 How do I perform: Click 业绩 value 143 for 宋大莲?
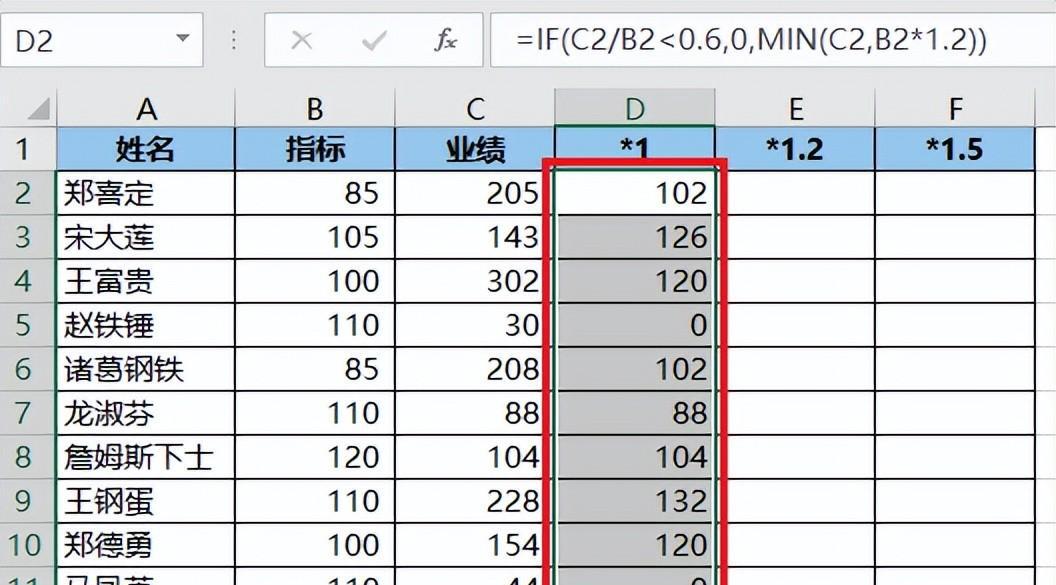coord(475,237)
